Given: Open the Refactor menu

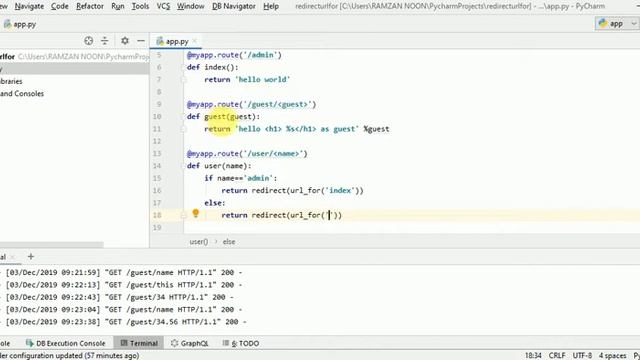Looking at the screenshot, I should 90,6.
